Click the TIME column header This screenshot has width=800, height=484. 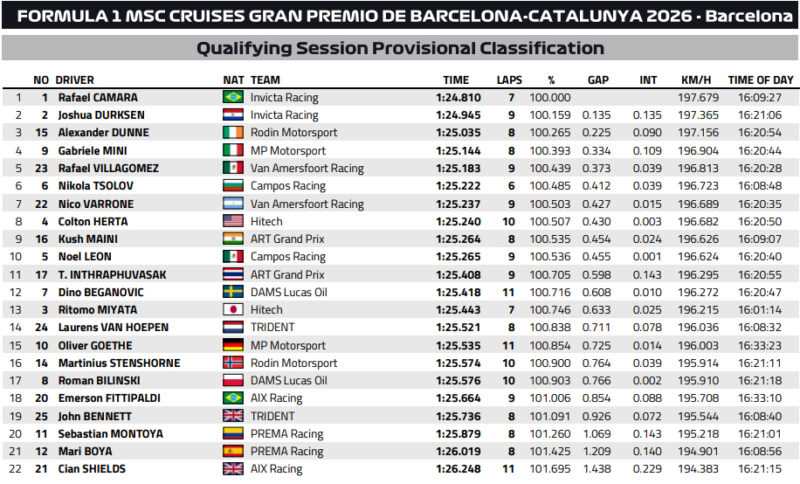456,80
